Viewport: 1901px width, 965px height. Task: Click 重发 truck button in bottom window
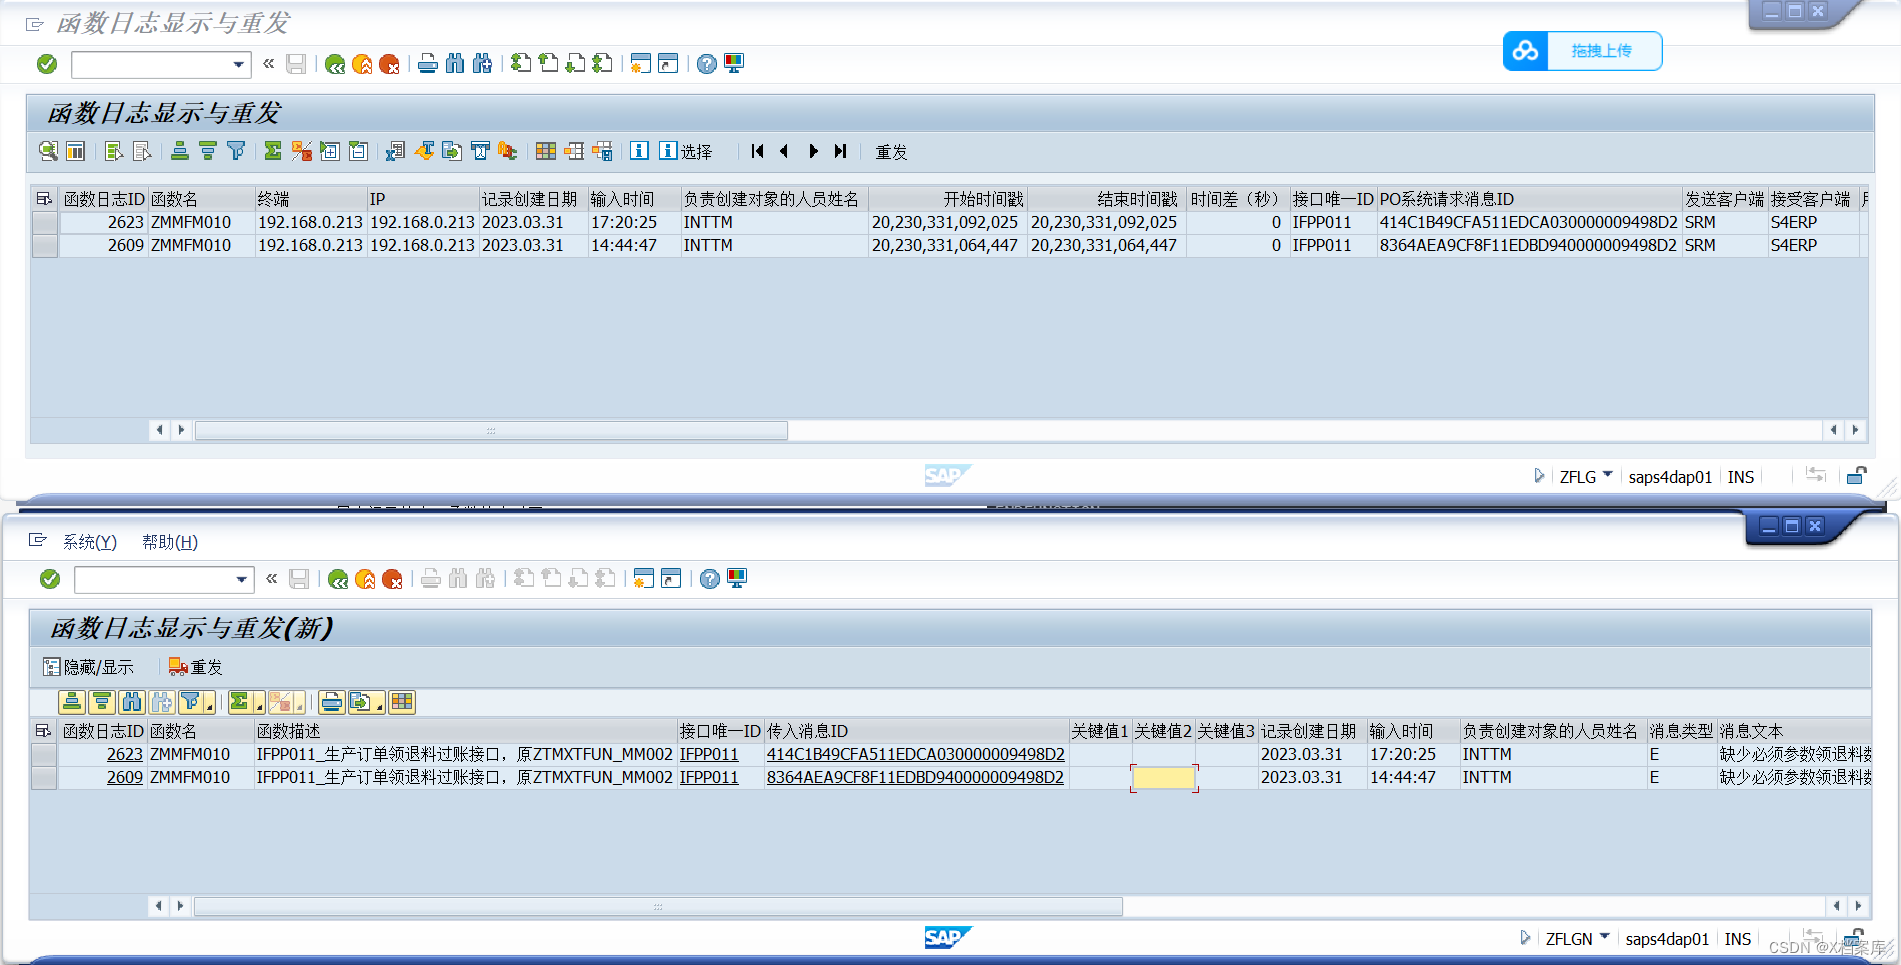(x=195, y=667)
